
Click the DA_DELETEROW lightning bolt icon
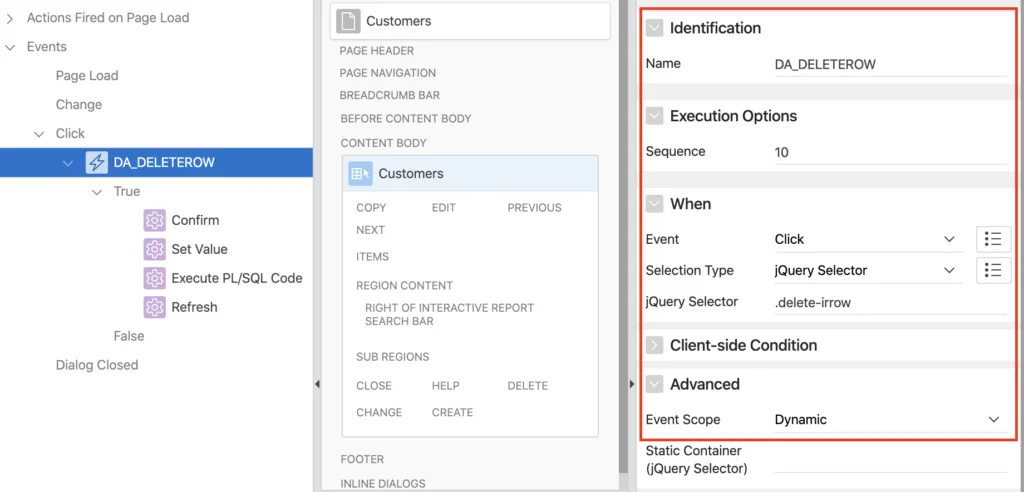tap(97, 163)
